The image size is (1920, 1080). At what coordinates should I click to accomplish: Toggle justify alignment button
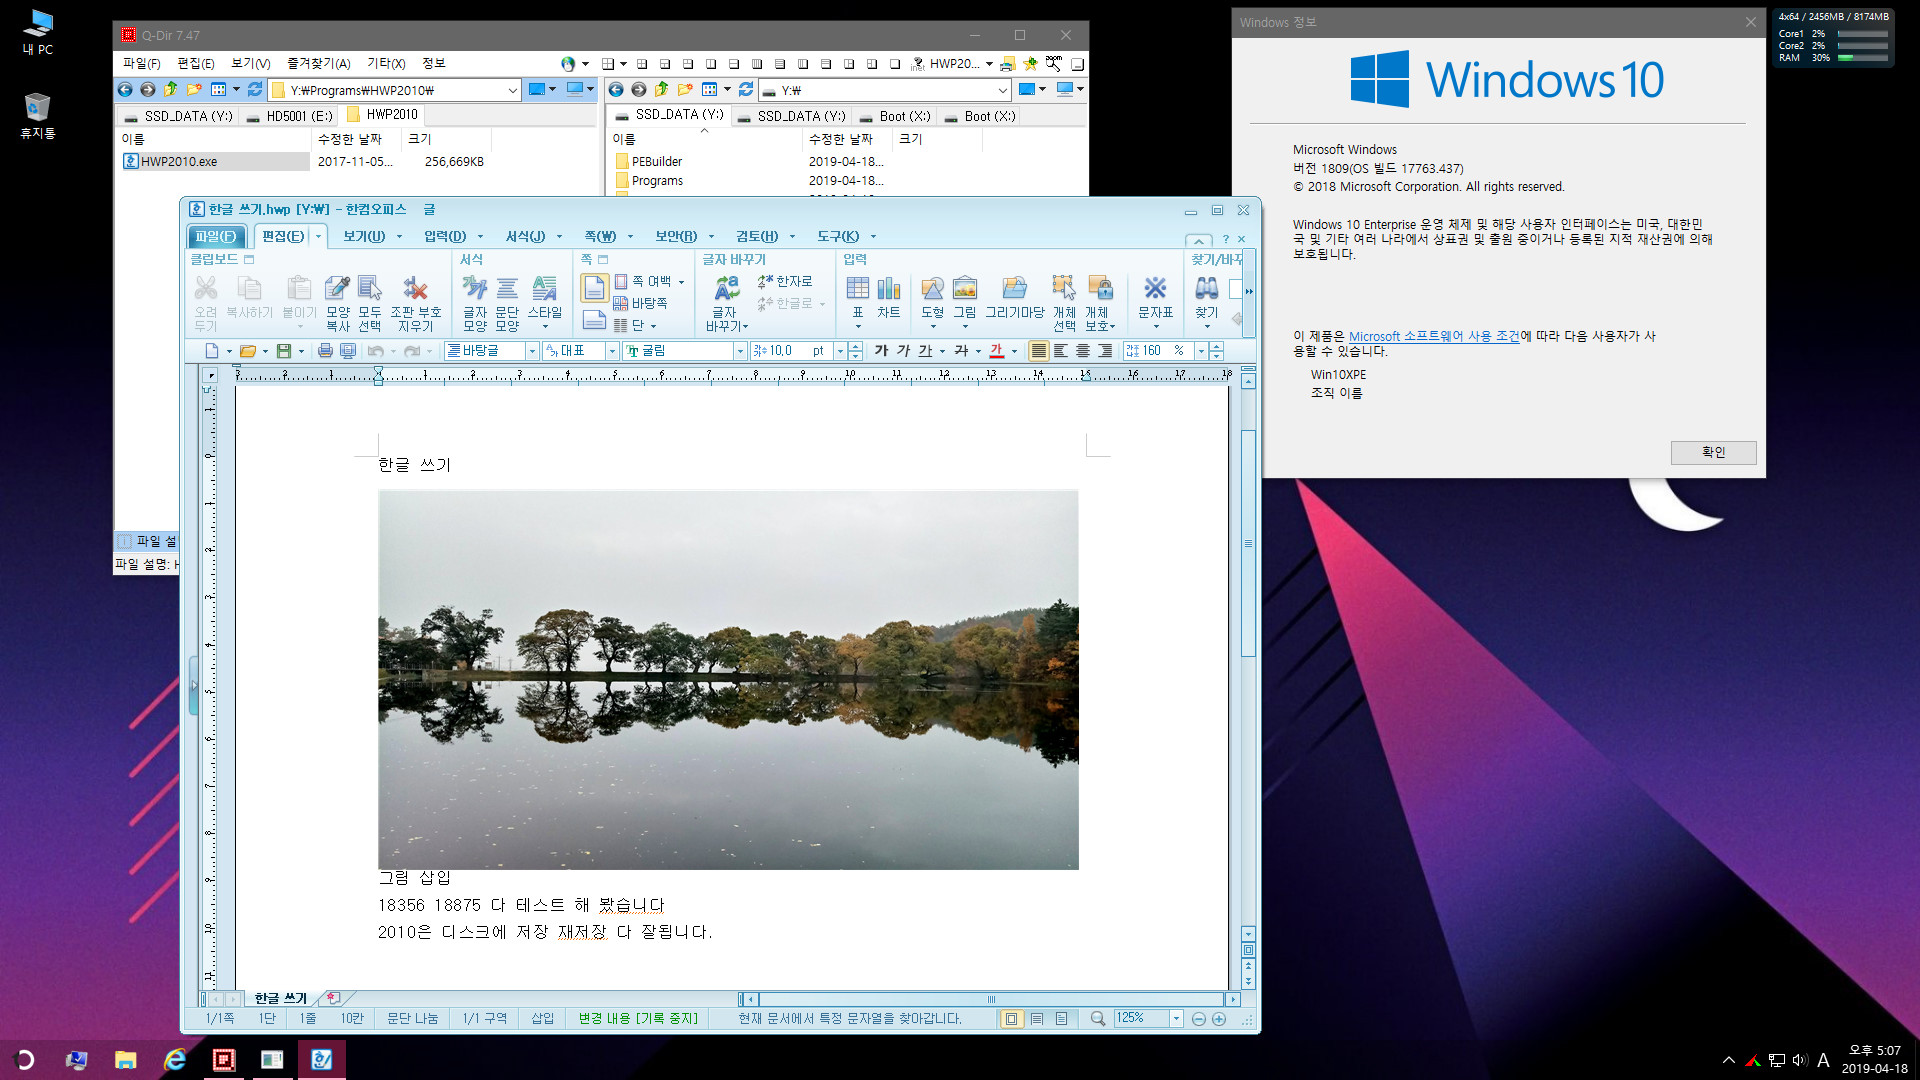[x=1039, y=351]
